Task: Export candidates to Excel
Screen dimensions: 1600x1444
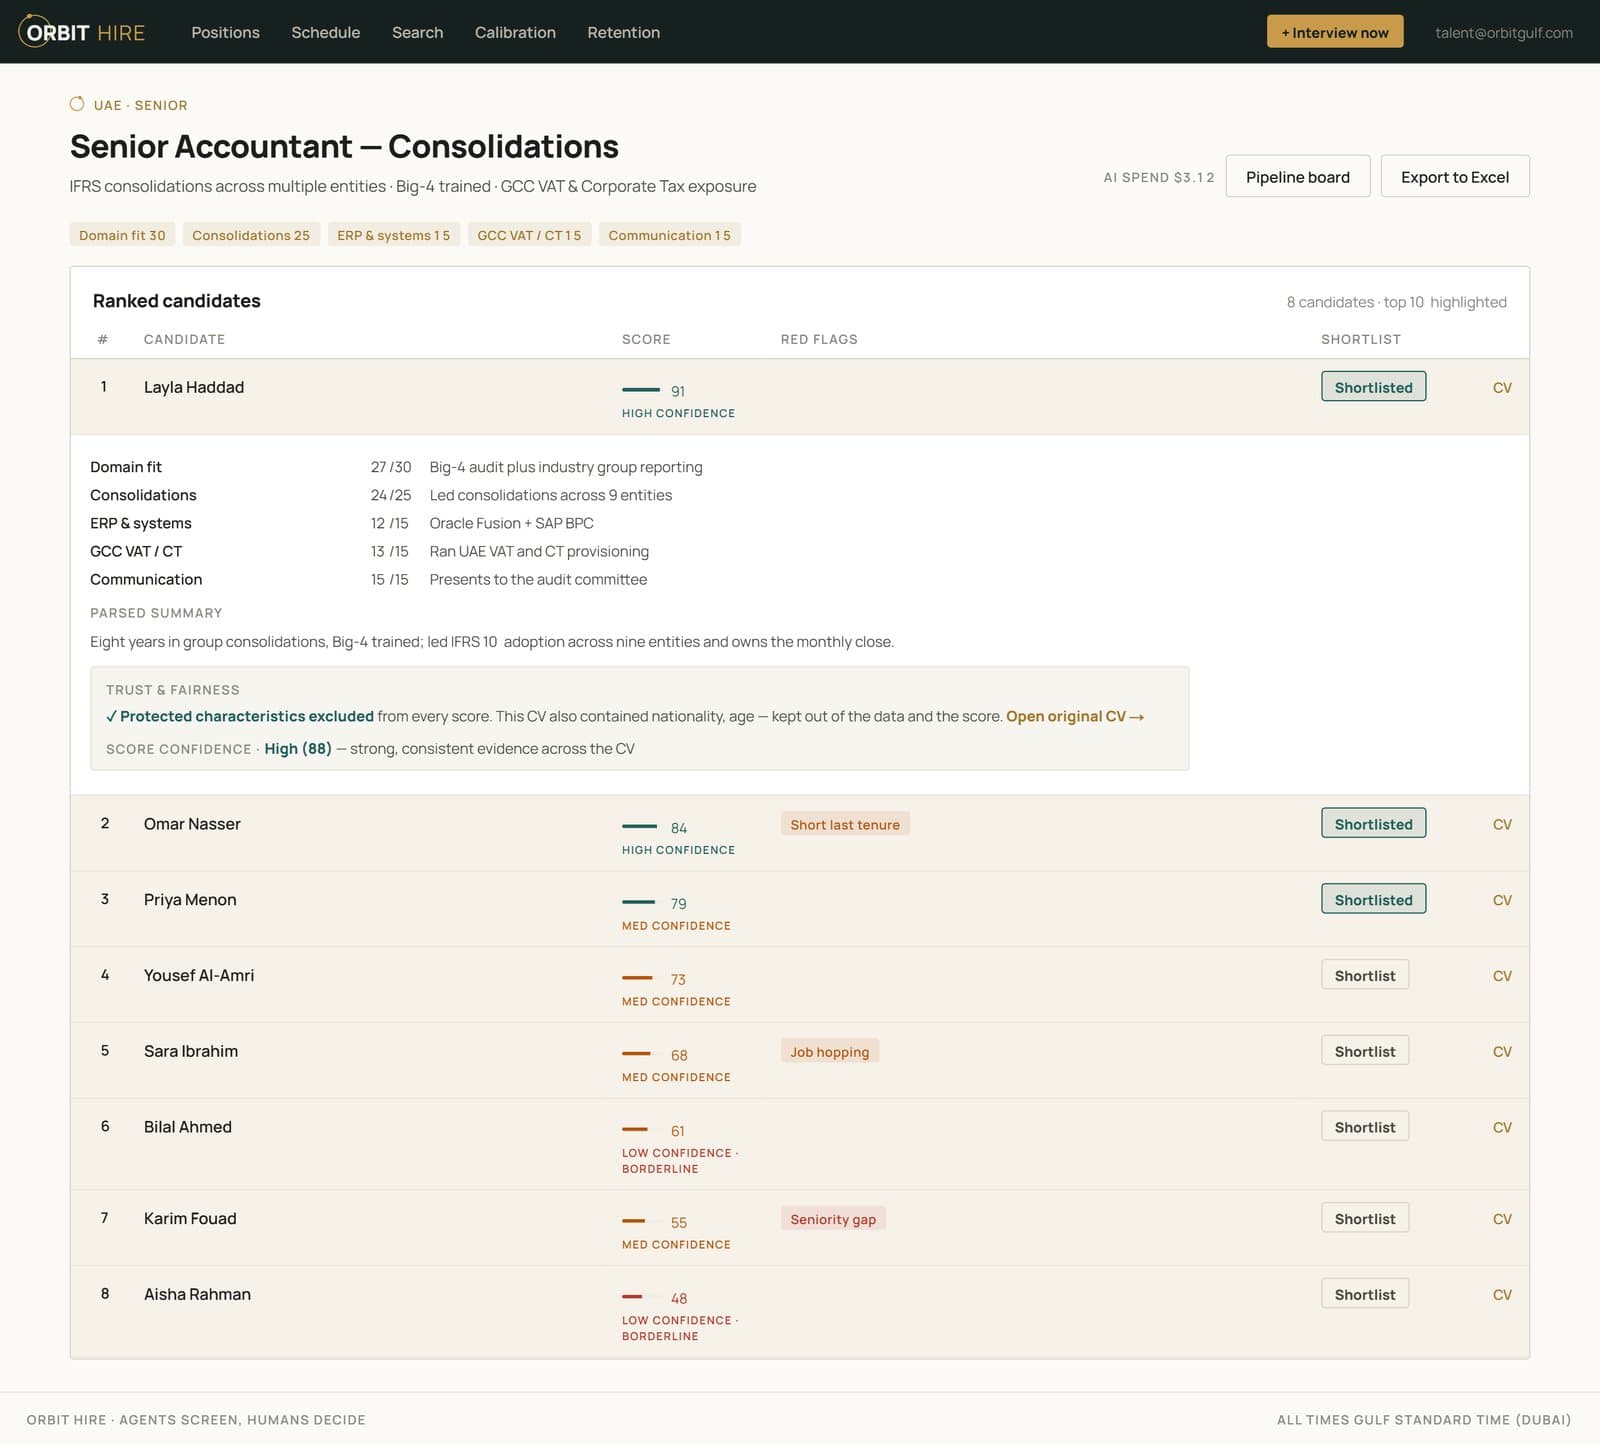Action: 1454,176
